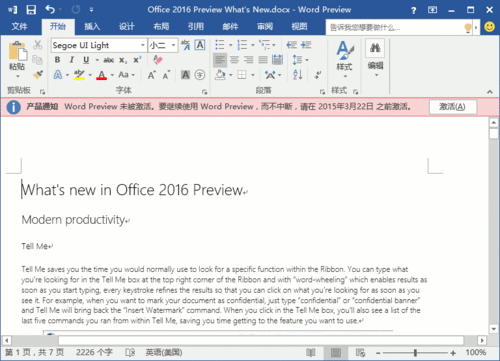Screen dimensions: 500x361
Task: Switch to the 插入 Insert tab
Action: coord(92,26)
